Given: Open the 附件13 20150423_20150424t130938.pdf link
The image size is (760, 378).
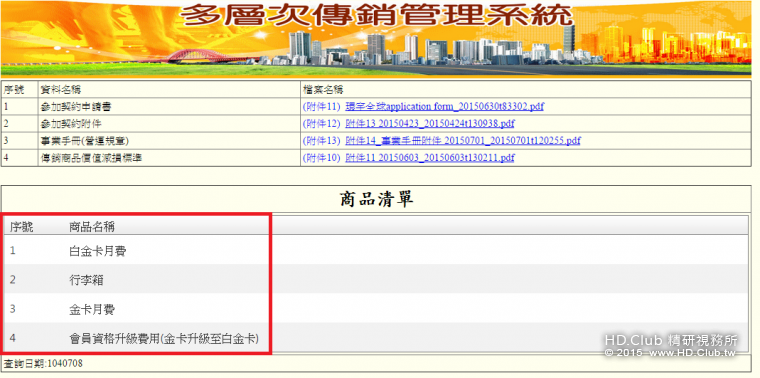Looking at the screenshot, I should [x=429, y=124].
